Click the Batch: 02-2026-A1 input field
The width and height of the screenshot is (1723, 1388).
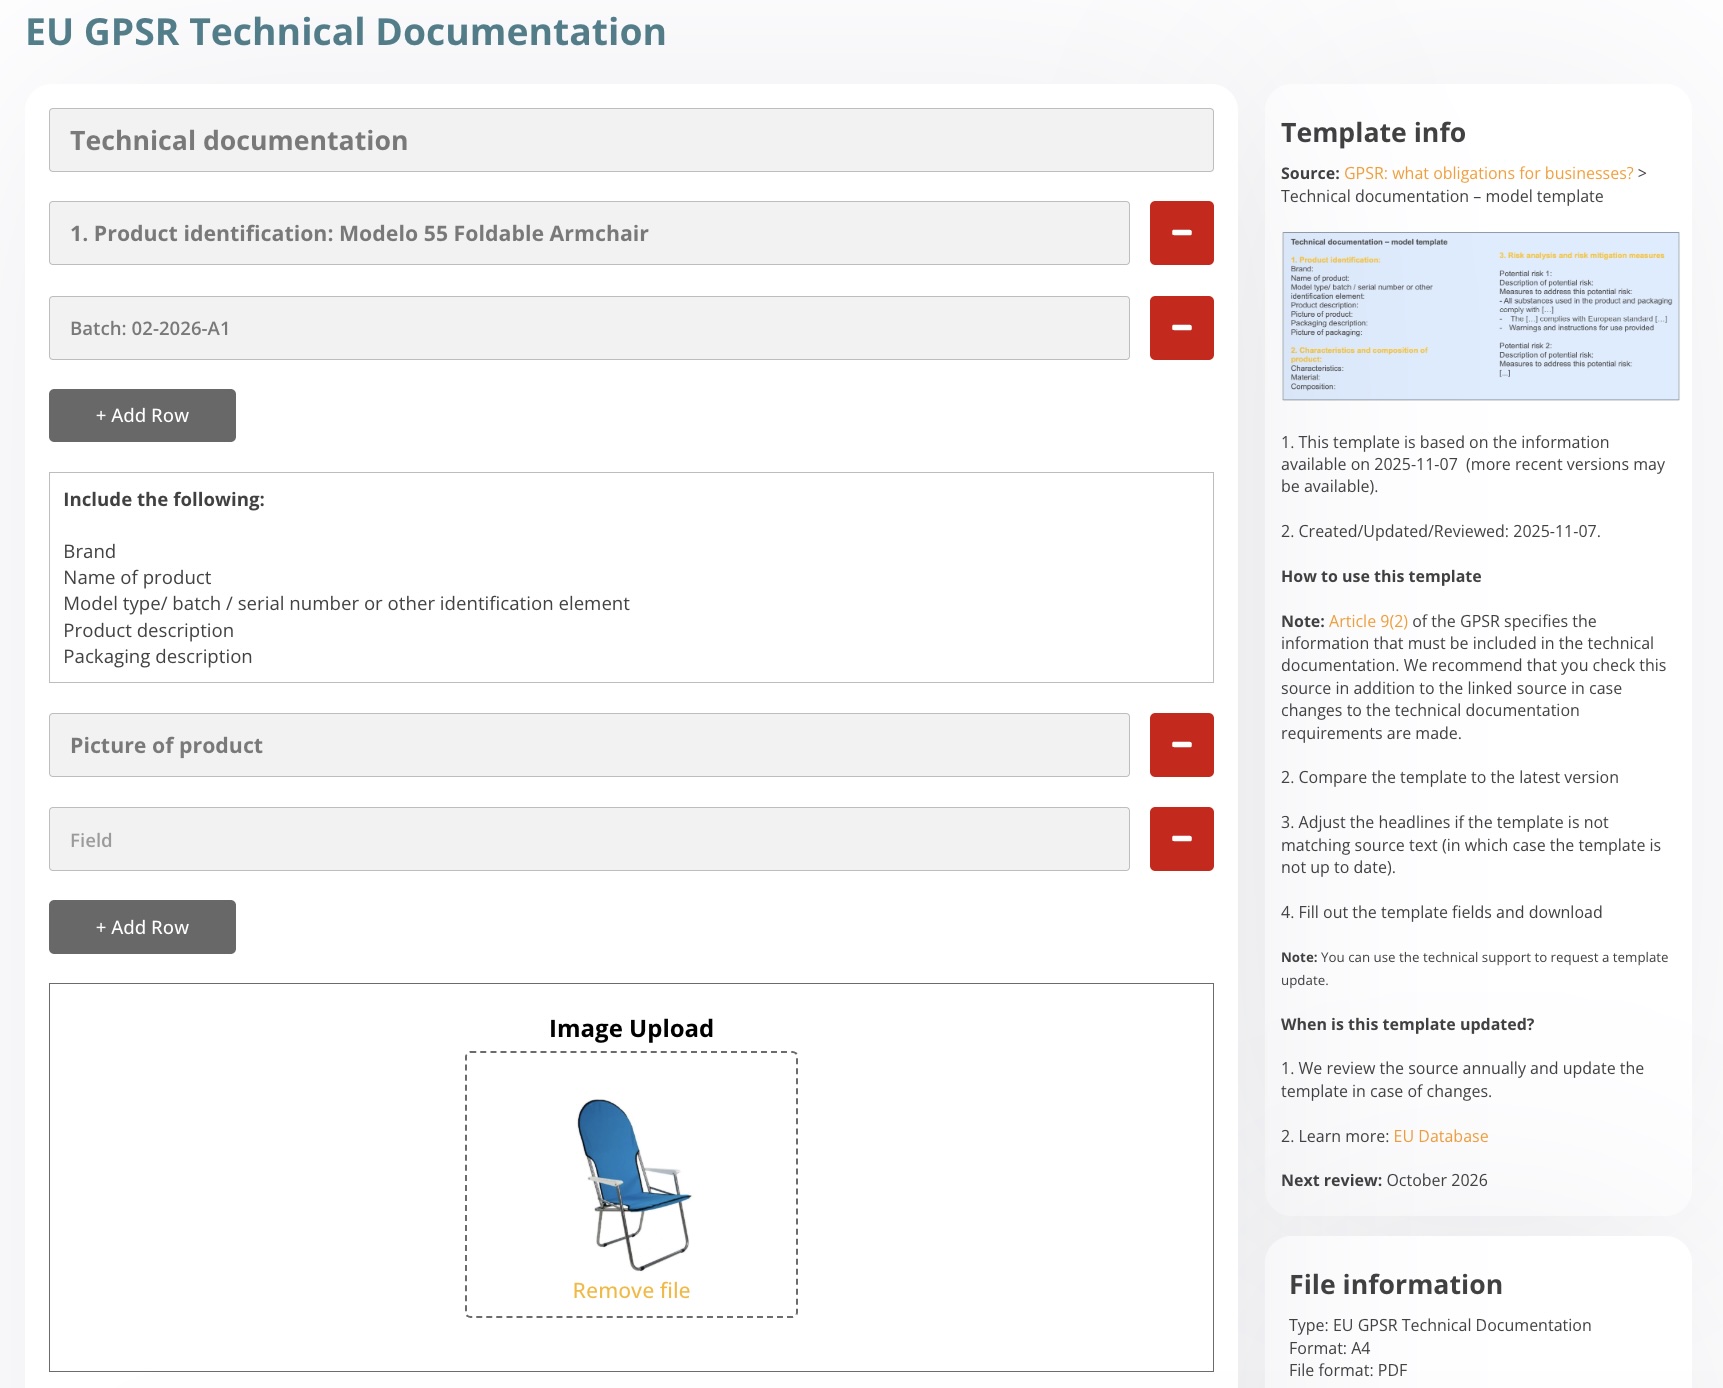point(589,328)
